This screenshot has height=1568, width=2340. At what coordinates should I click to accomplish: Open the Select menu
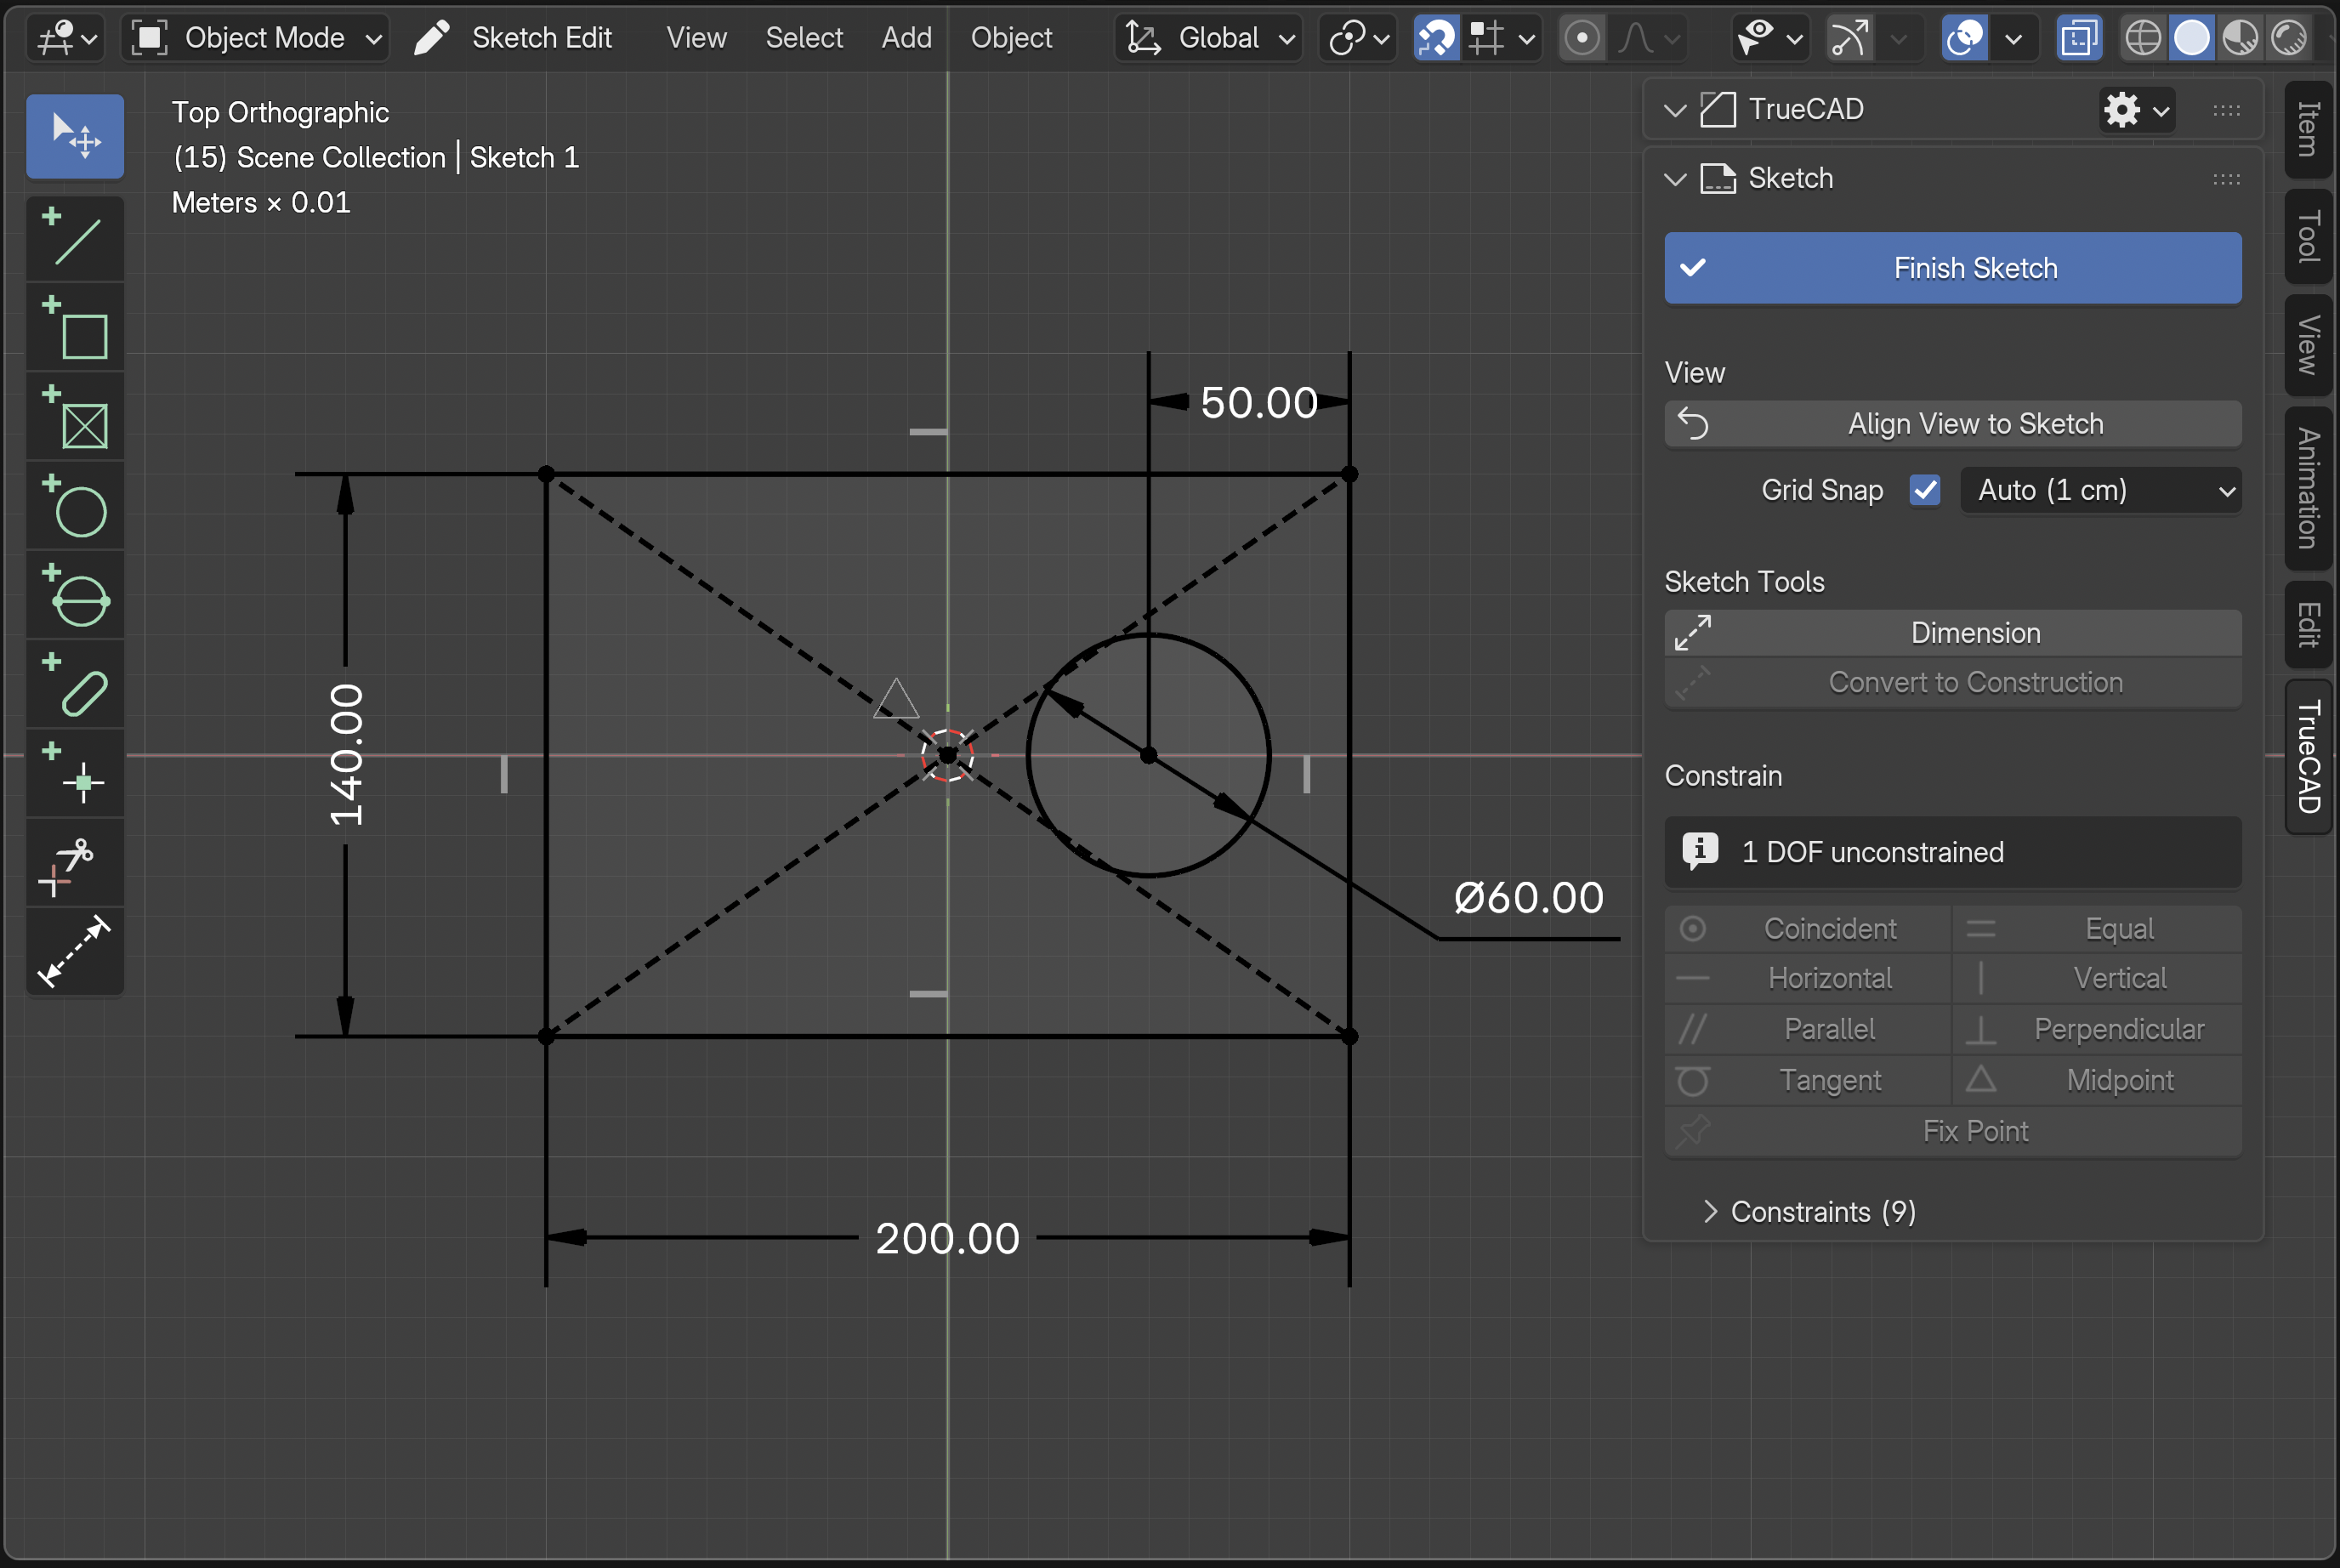click(804, 38)
